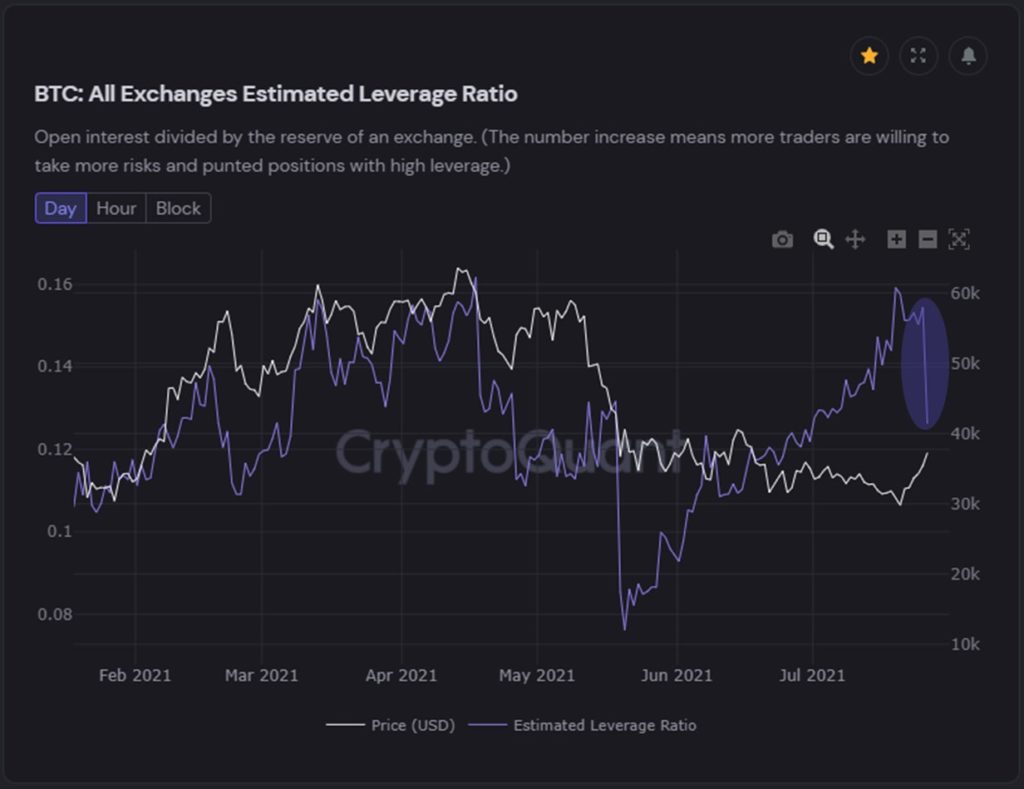This screenshot has width=1024, height=789.
Task: Click the camera icon to download chart image
Action: click(783, 239)
